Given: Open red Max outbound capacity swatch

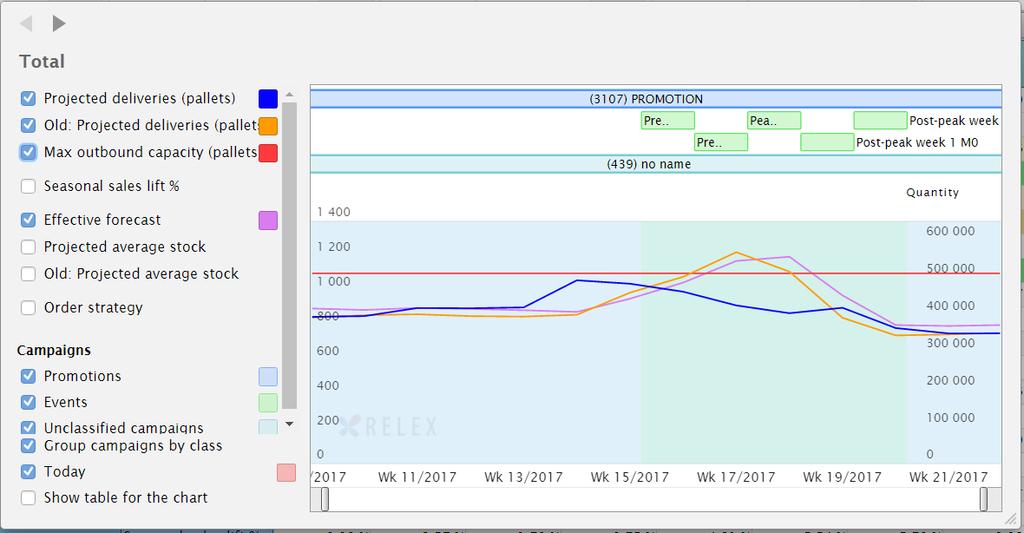Looking at the screenshot, I should (x=268, y=153).
